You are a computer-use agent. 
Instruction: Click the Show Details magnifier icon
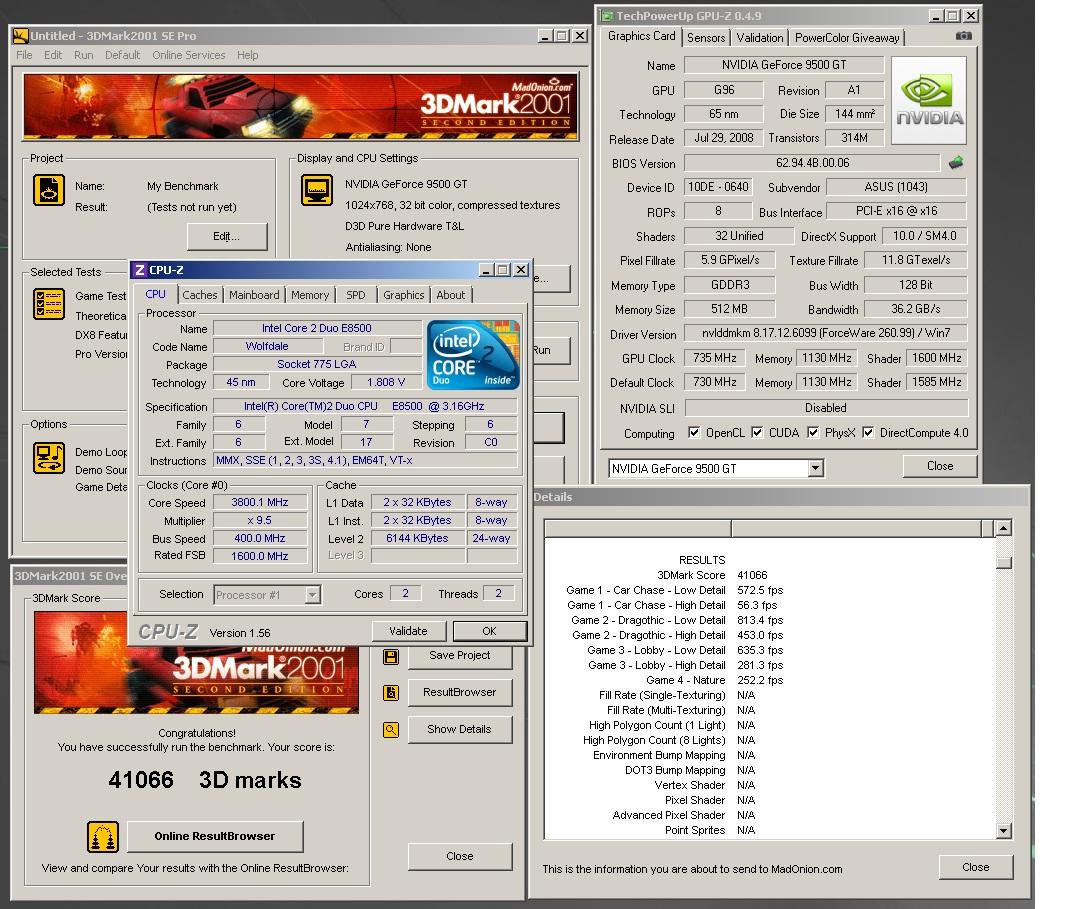point(391,730)
